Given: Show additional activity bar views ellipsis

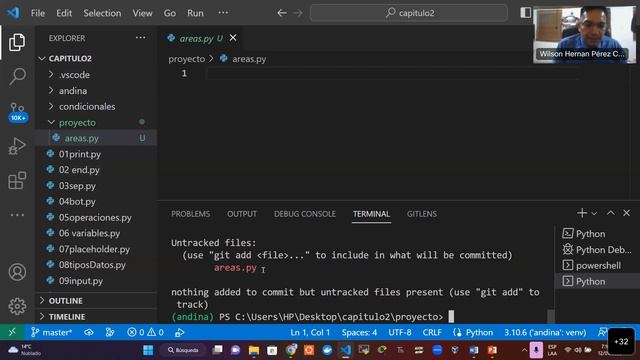Looking at the screenshot, I should point(17,215).
